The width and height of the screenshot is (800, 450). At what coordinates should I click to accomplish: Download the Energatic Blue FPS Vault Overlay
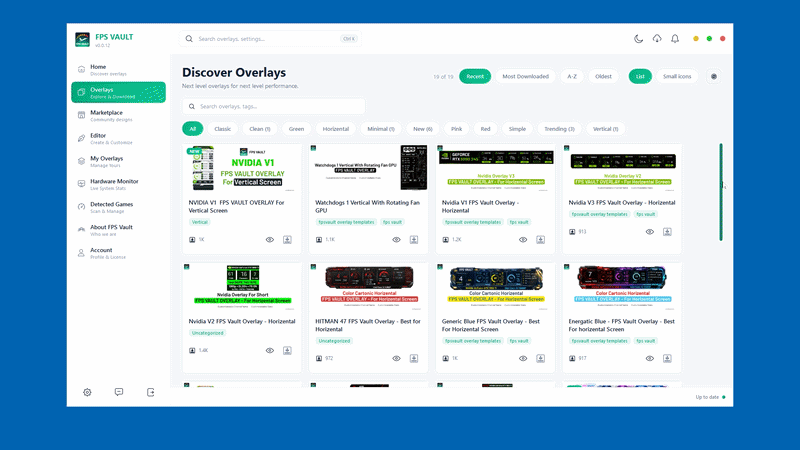(x=667, y=359)
